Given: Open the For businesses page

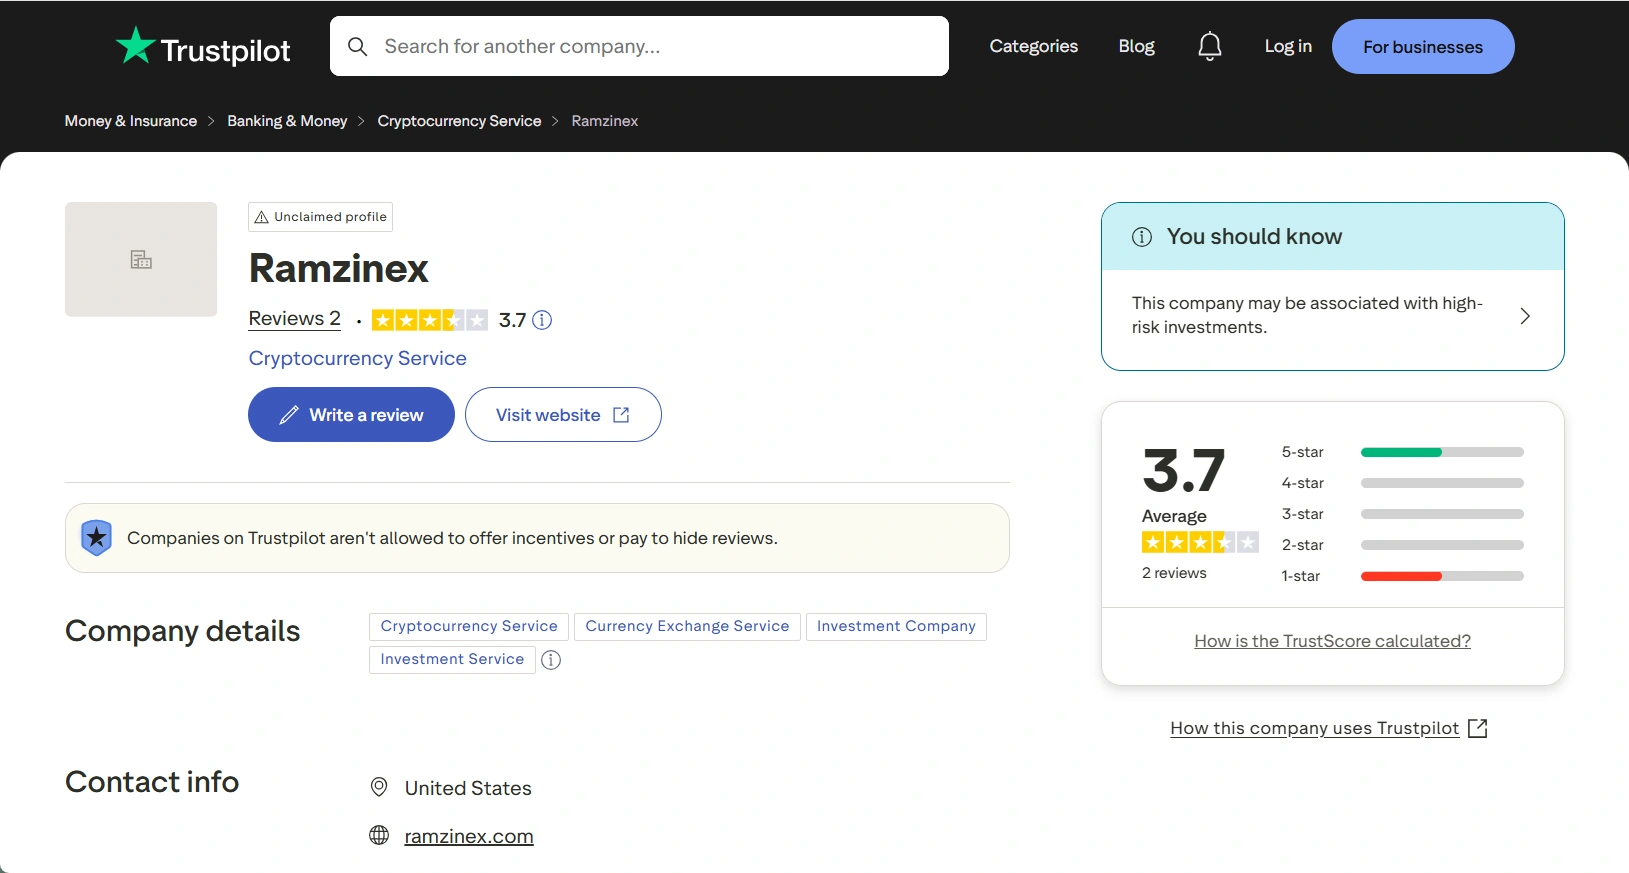Looking at the screenshot, I should 1423,47.
